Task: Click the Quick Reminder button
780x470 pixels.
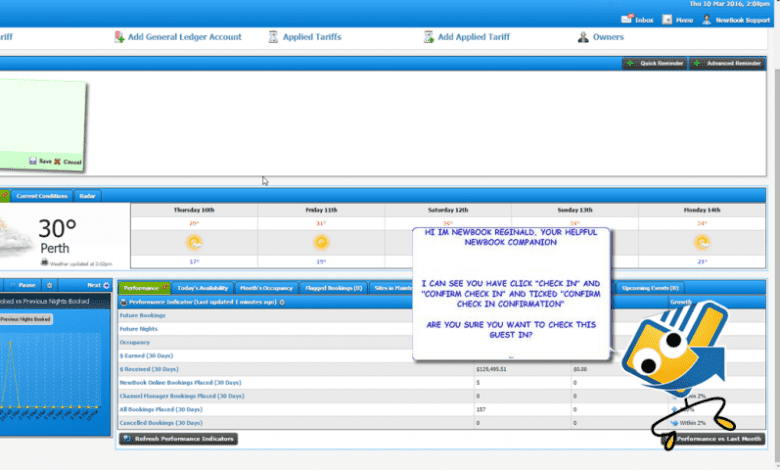Action: [x=655, y=63]
